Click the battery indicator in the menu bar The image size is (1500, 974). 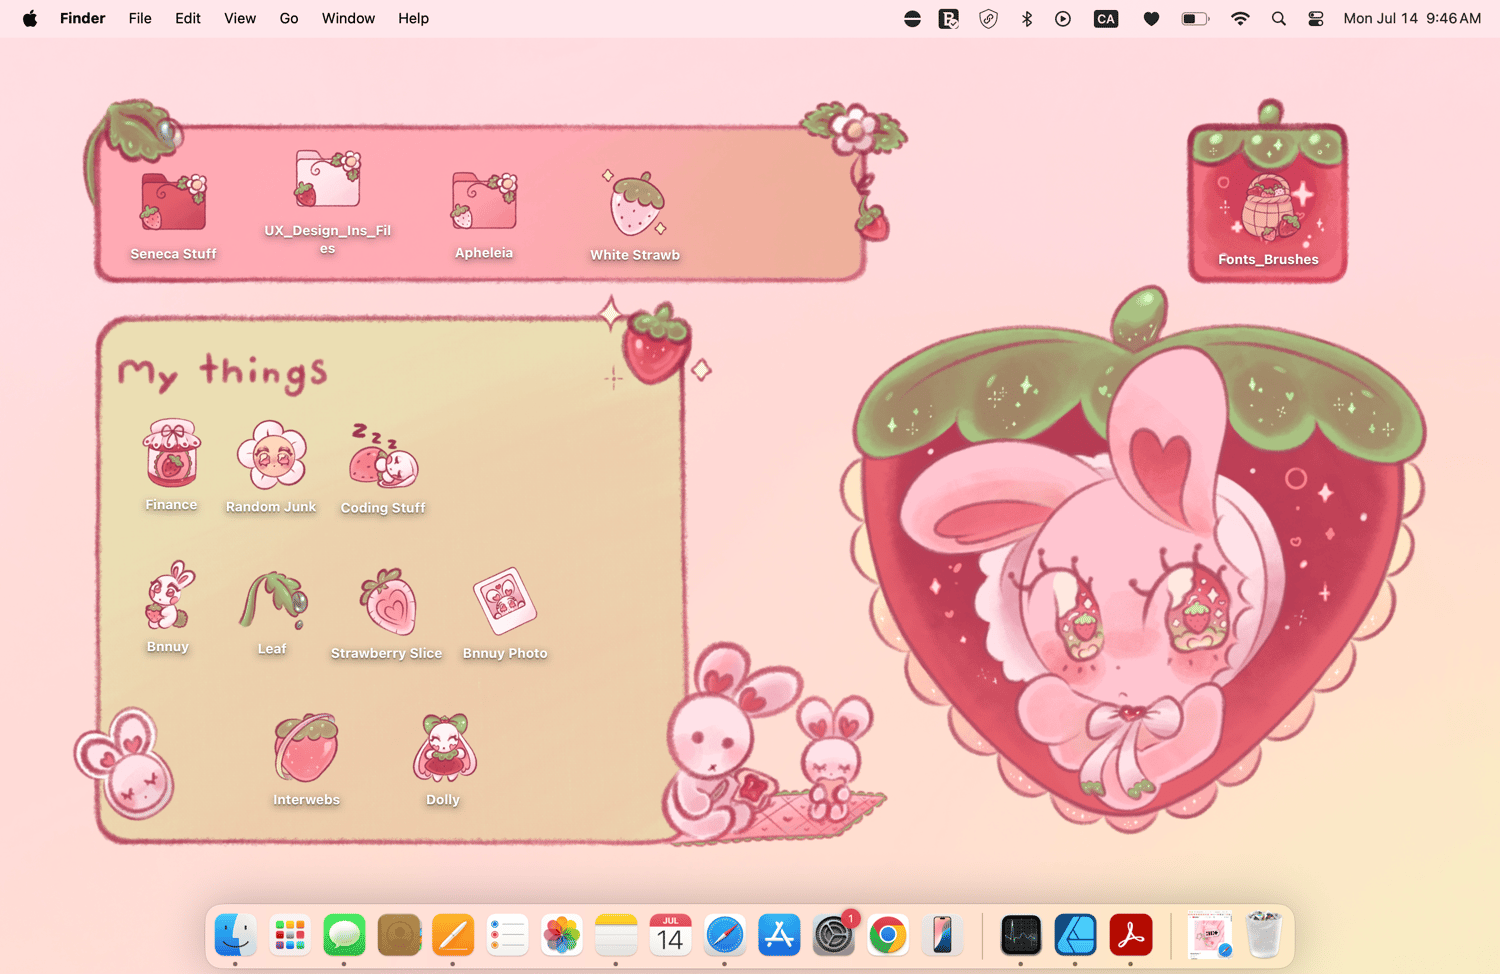pyautogui.click(x=1194, y=18)
